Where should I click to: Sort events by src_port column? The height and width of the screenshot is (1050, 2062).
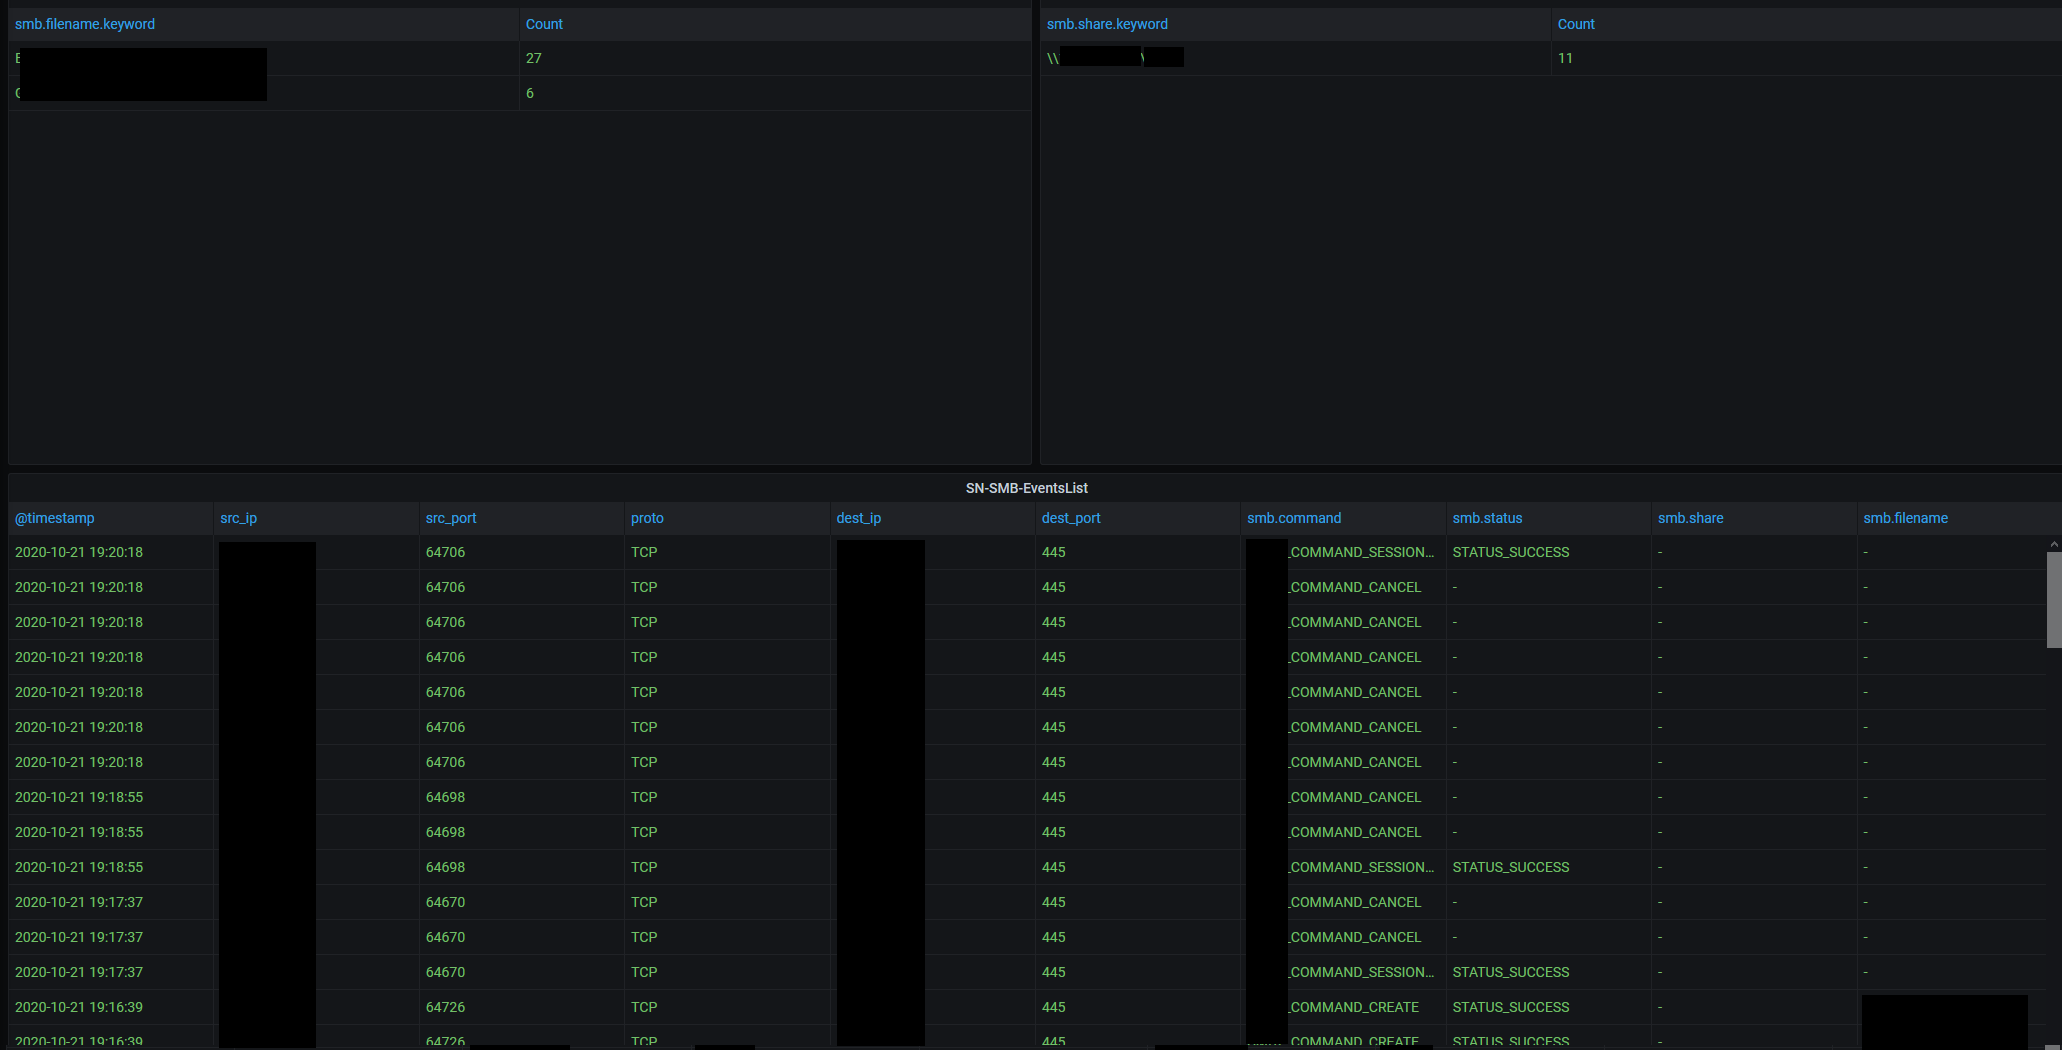click(x=451, y=518)
